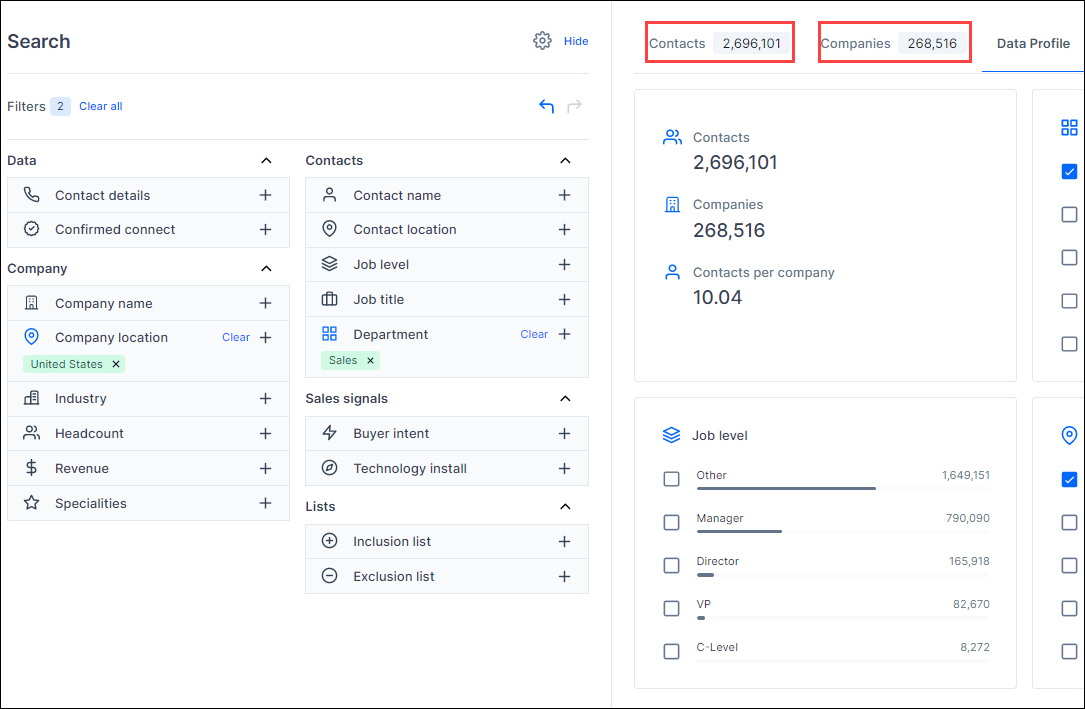Collapse the Data filter section
The width and height of the screenshot is (1085, 709).
point(266,160)
